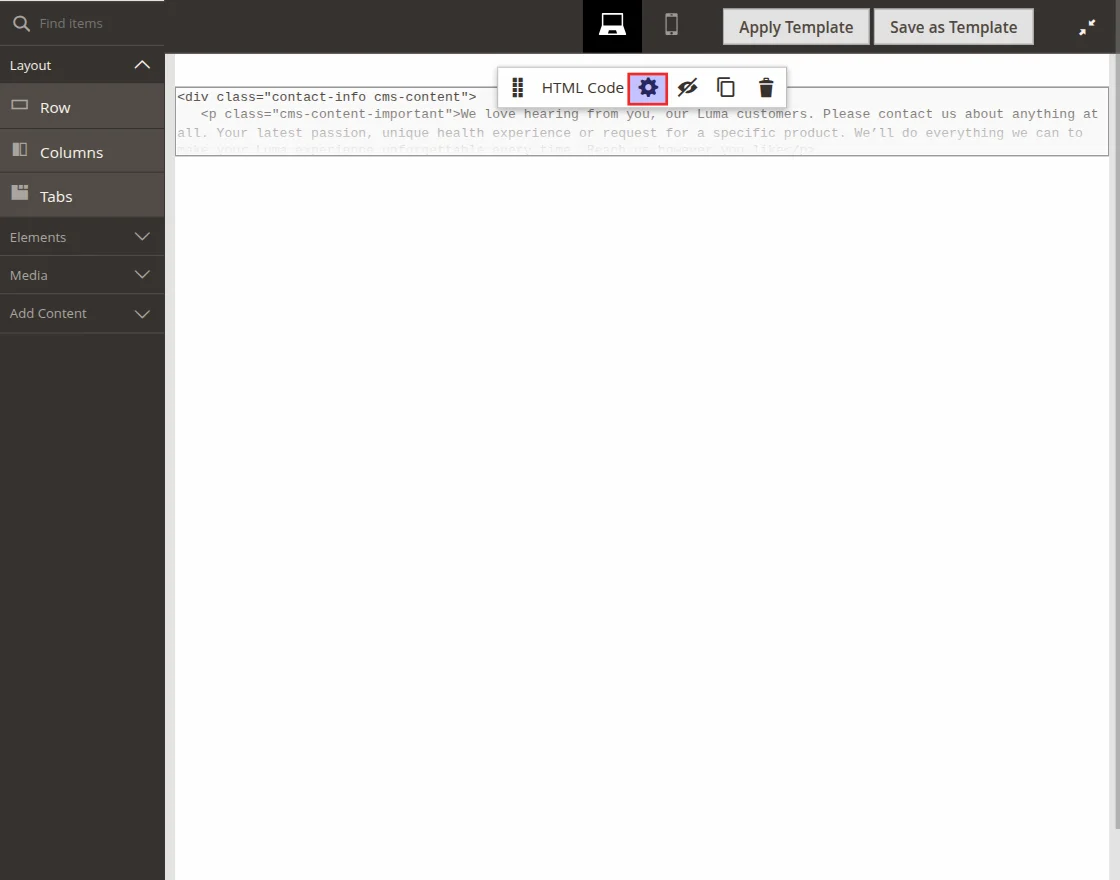Duplicate the HTML Code block
Viewport: 1120px width, 880px height.
point(726,88)
